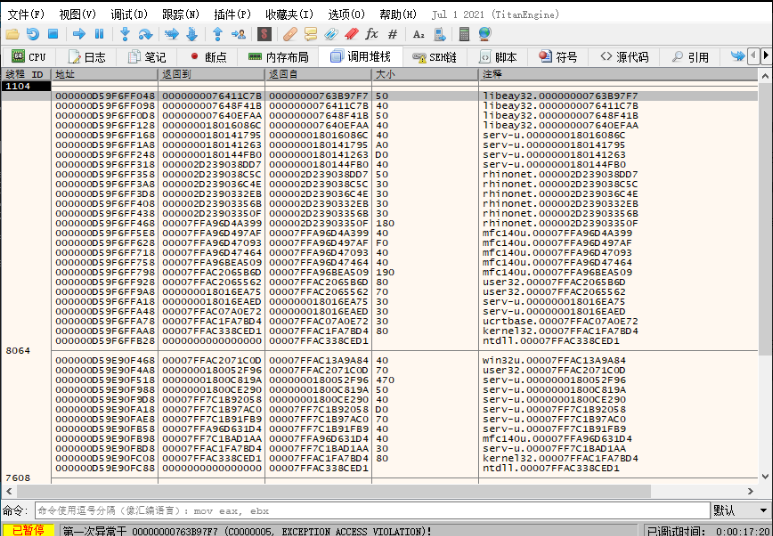
Task: Run to user code icon
Action: point(239,34)
